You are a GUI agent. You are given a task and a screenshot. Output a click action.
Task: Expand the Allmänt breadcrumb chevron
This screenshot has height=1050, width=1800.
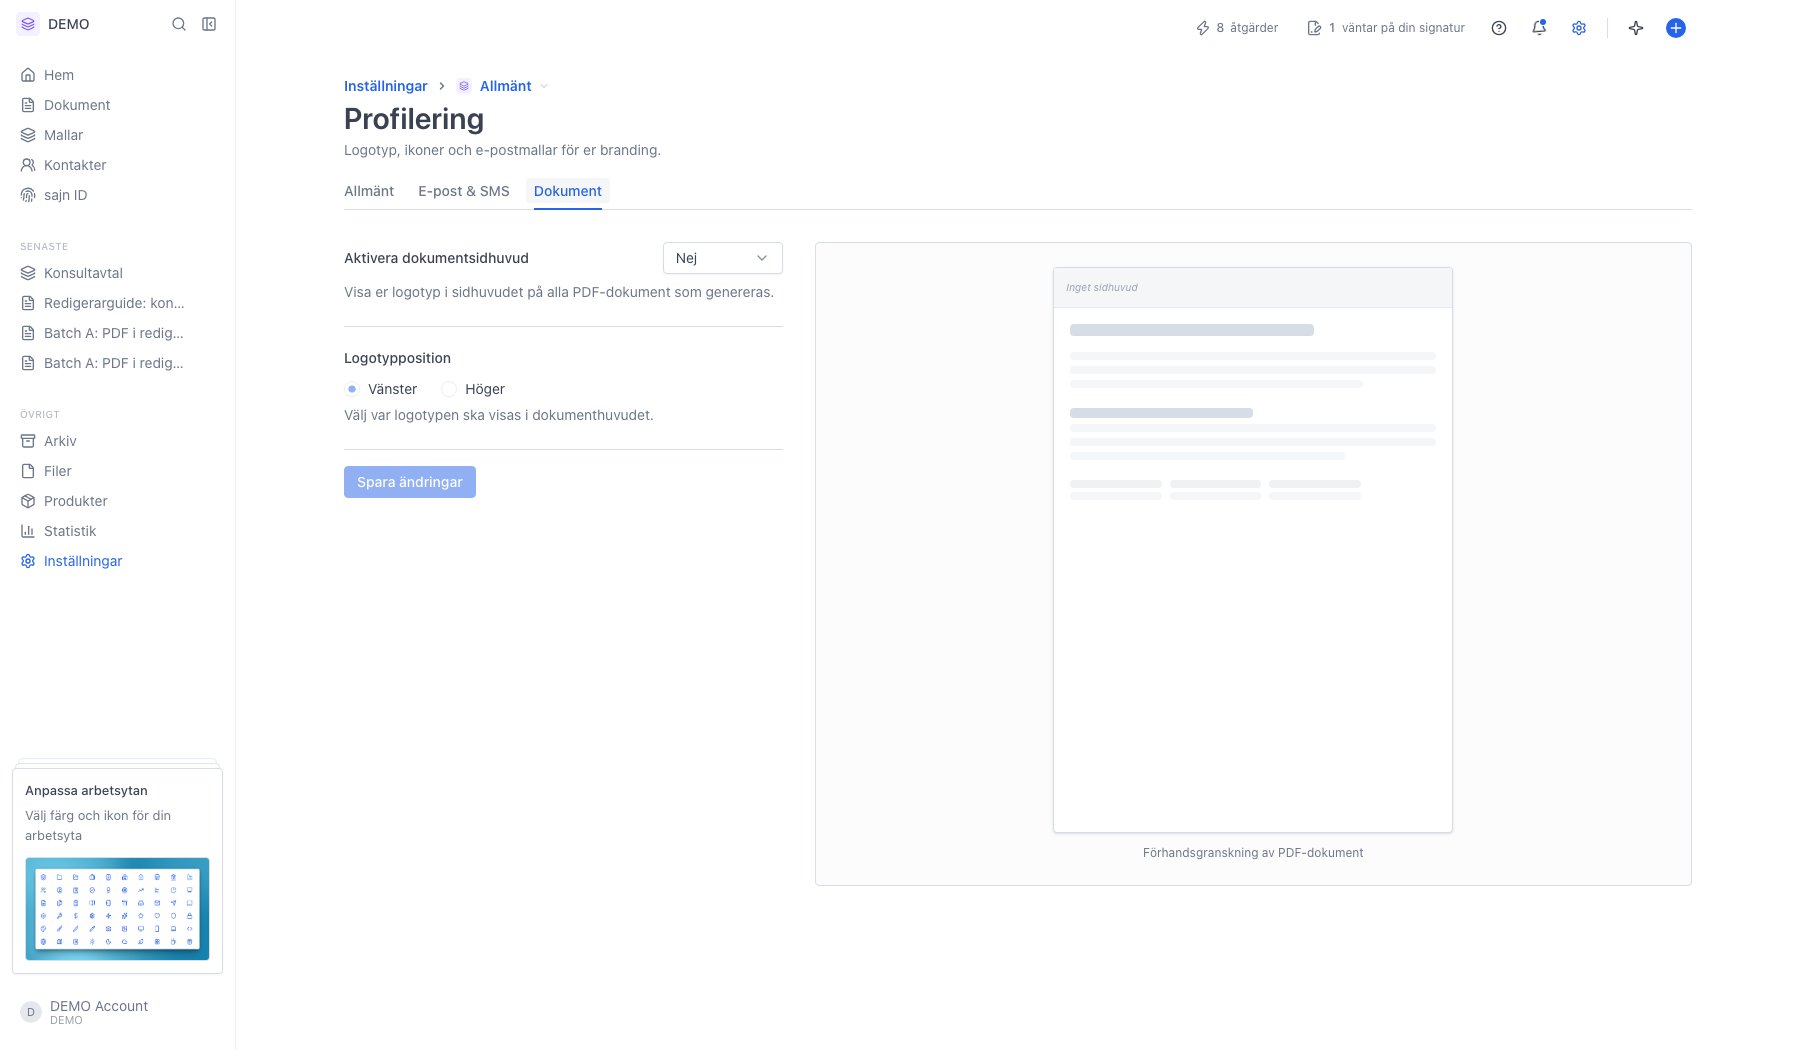544,86
